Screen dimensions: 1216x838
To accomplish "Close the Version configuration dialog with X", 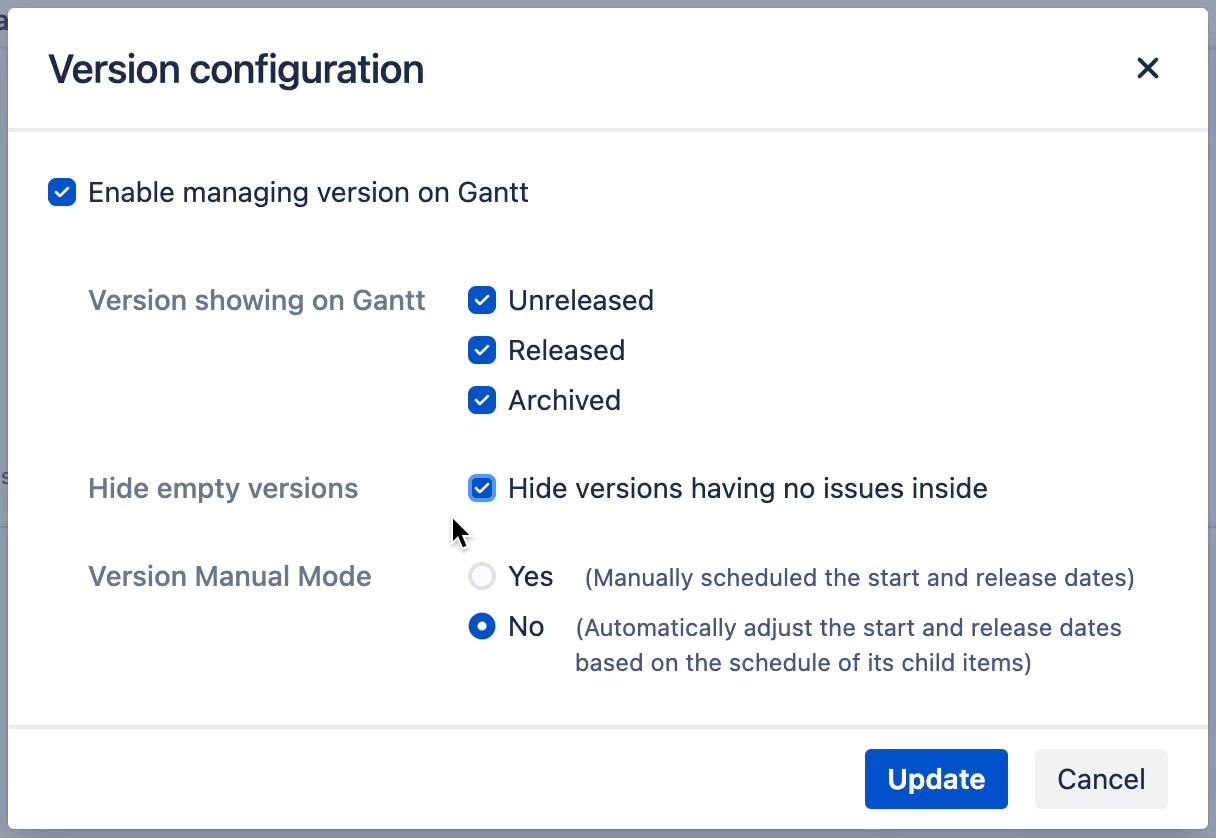I will coord(1147,68).
